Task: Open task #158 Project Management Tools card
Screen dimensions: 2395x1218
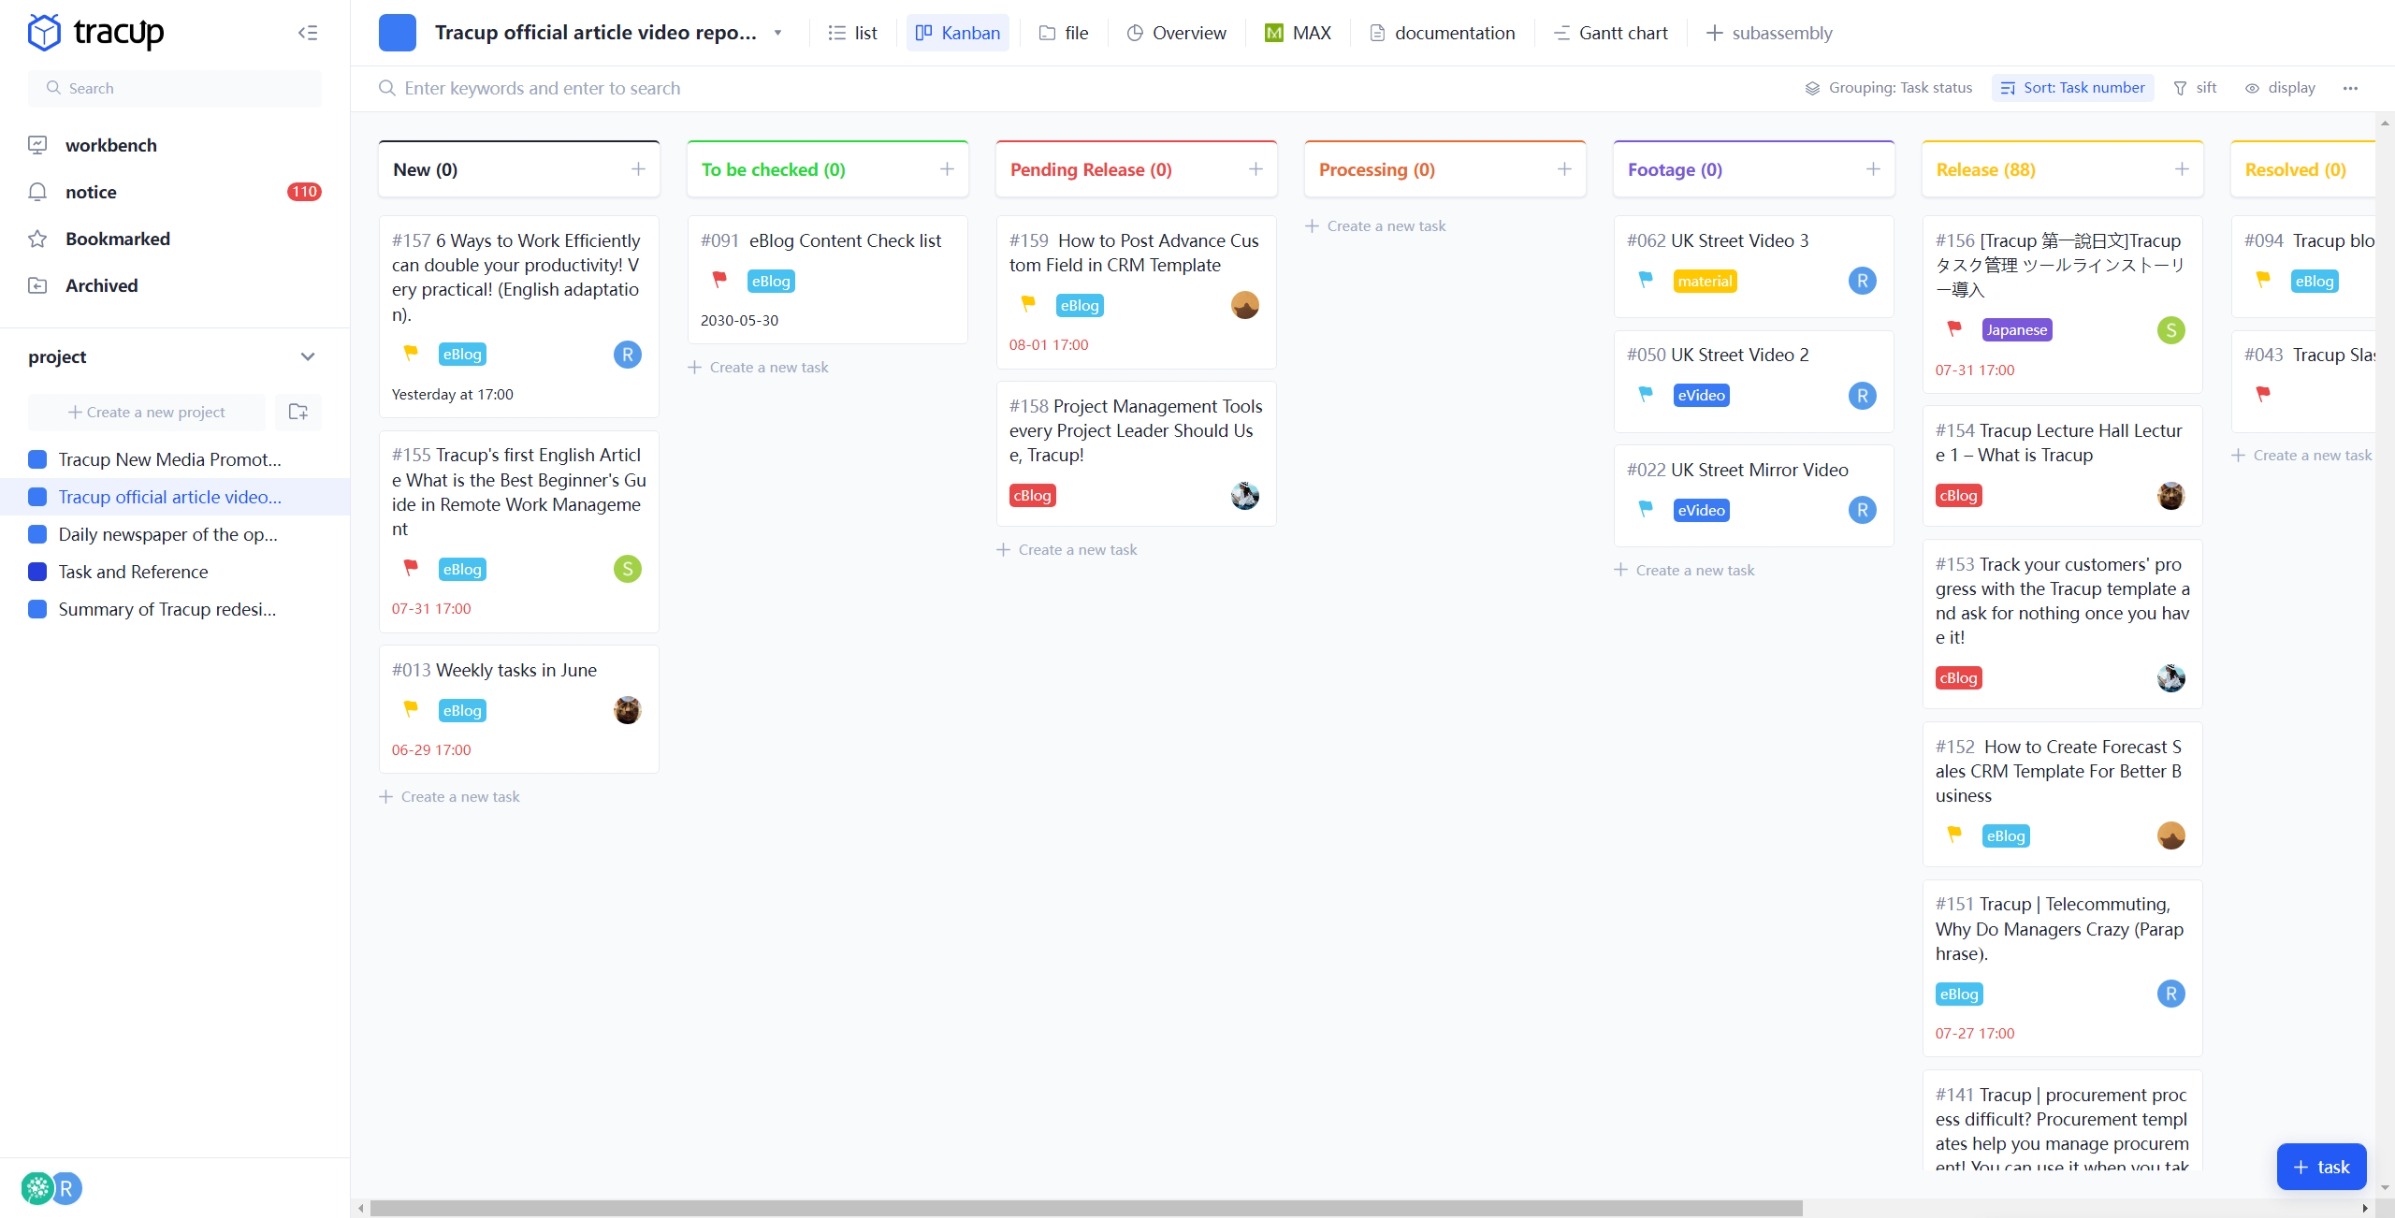Action: click(x=1136, y=454)
